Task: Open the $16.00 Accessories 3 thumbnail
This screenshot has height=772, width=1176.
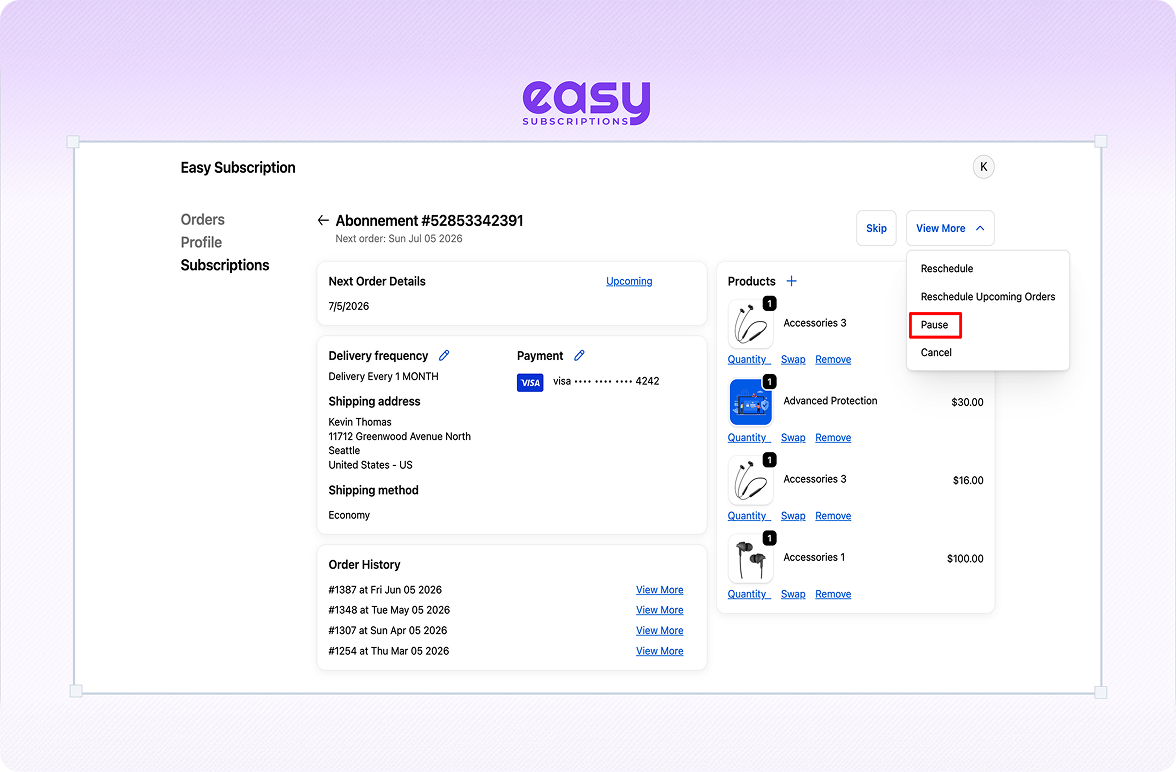Action: point(750,480)
